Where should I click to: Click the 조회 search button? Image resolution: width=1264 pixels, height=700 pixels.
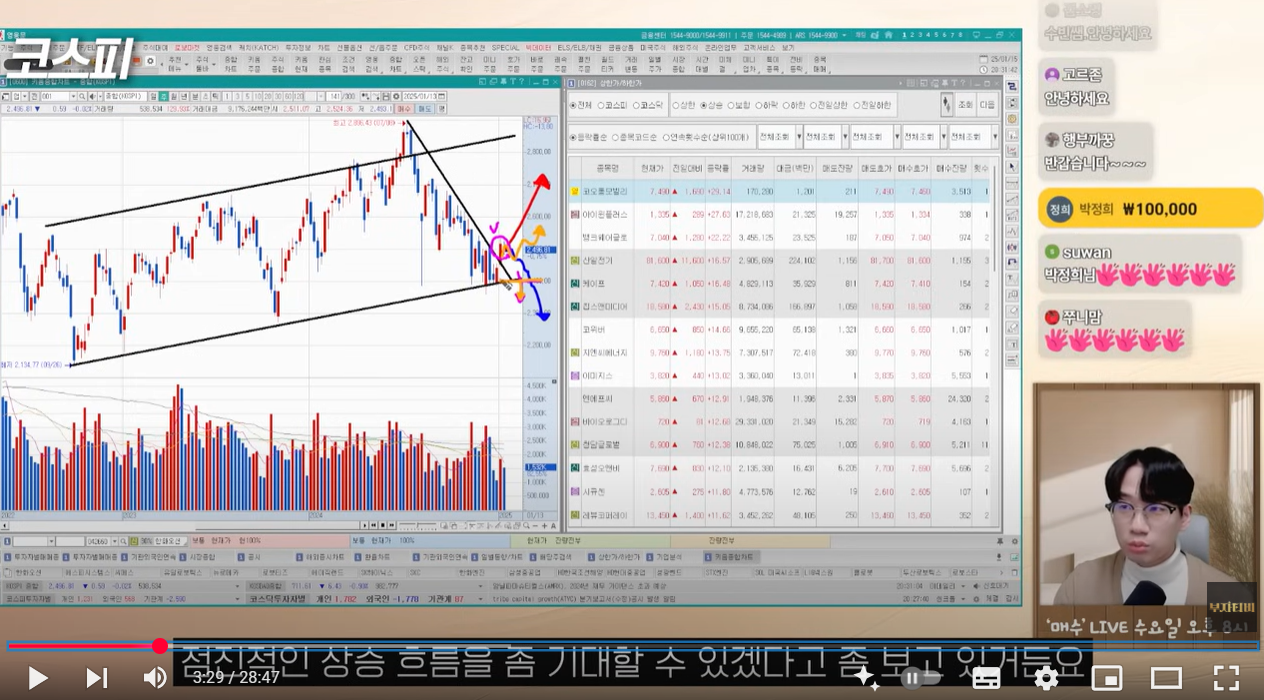(964, 105)
